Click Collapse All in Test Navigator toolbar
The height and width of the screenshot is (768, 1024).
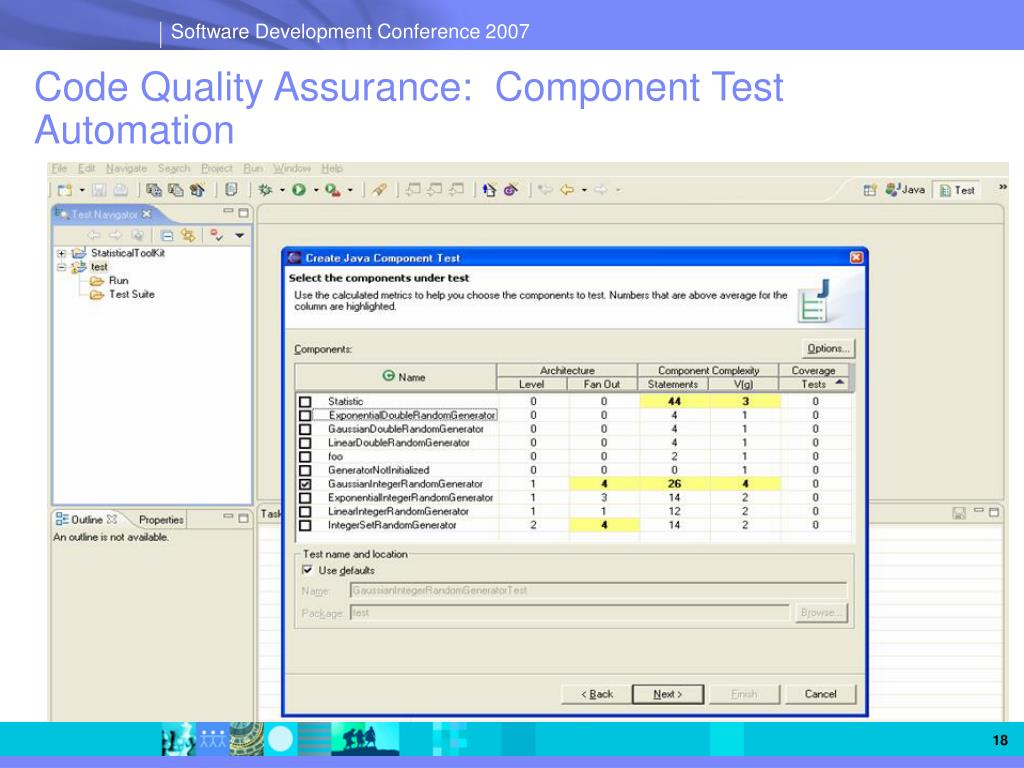pos(167,236)
